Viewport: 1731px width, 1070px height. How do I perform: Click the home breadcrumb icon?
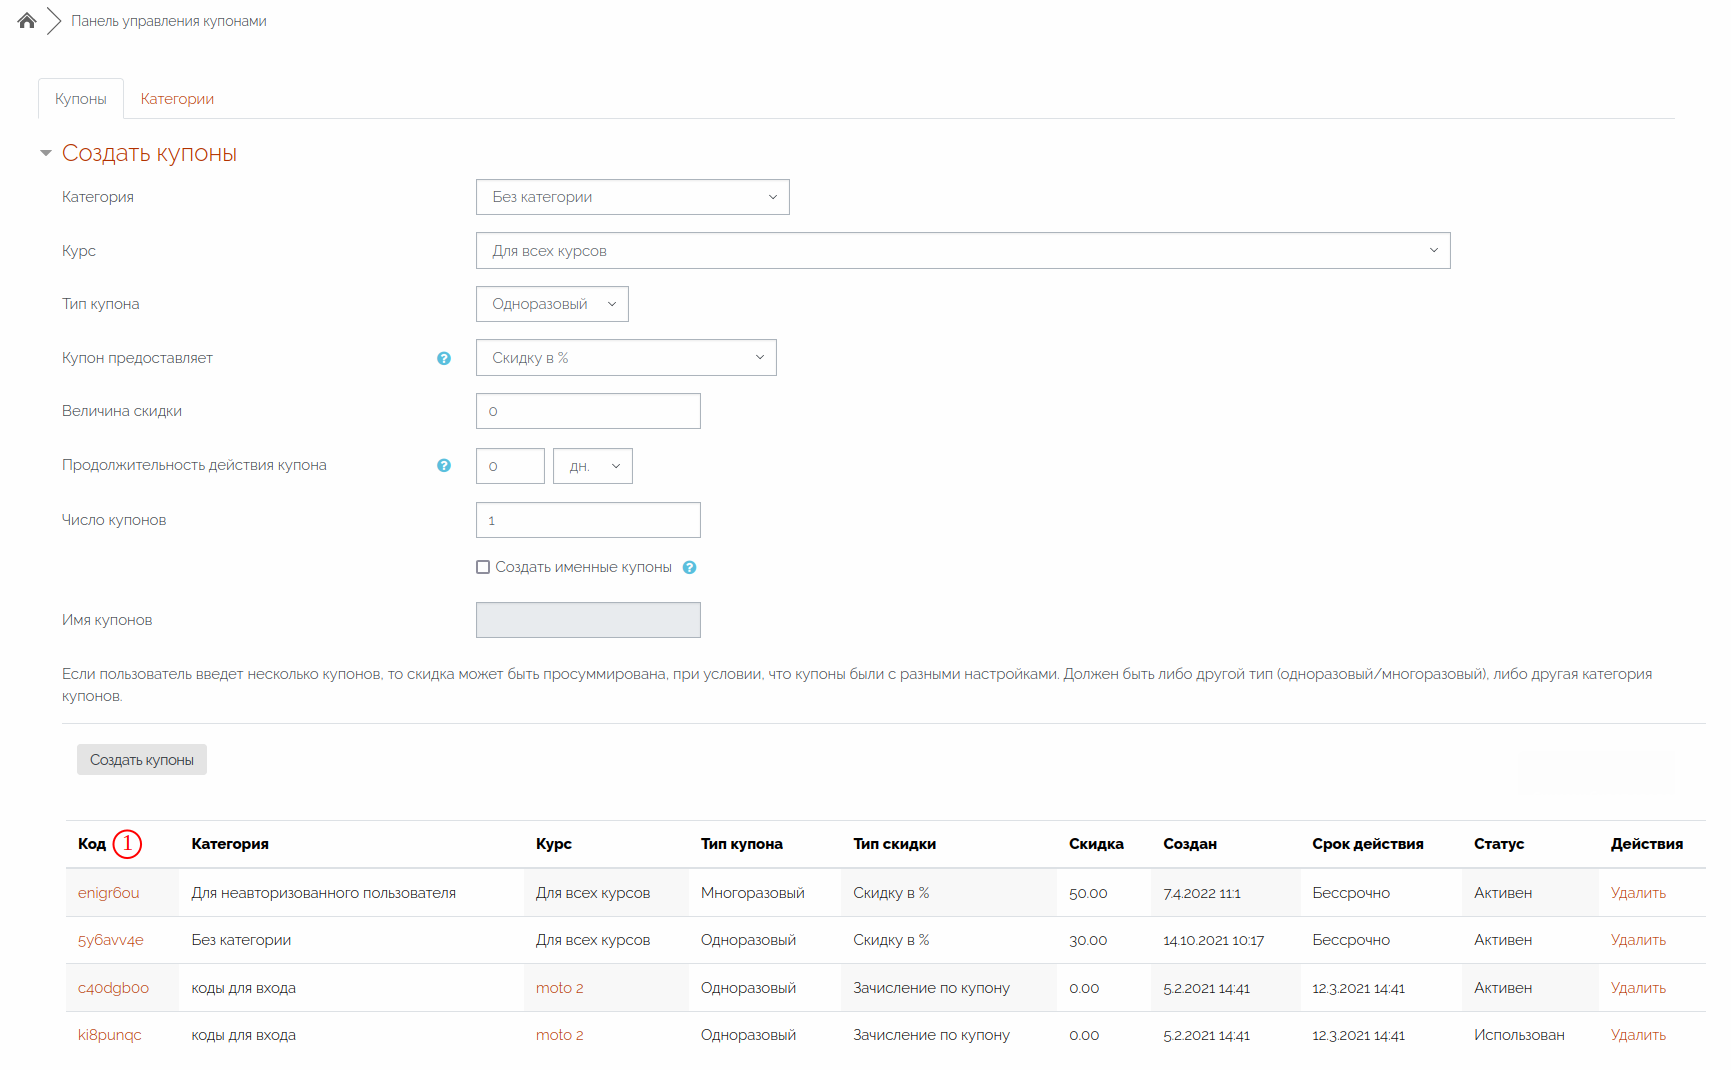point(27,21)
